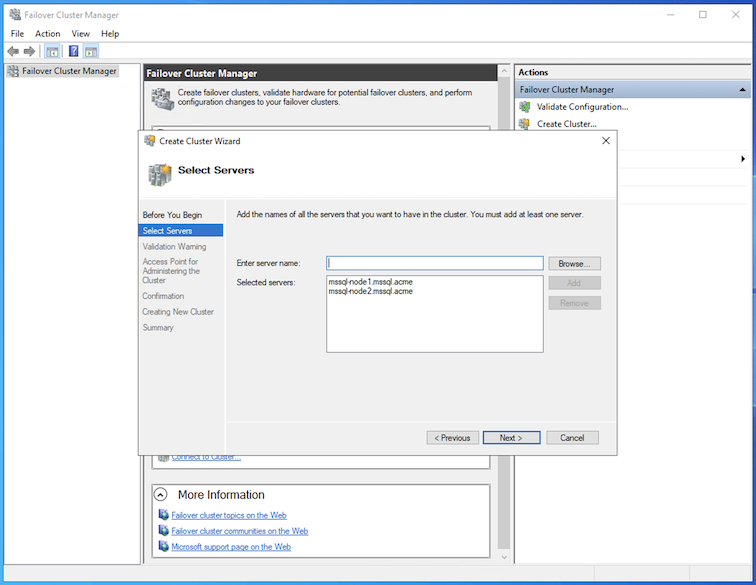Close the Create Cluster Wizard dialog
Viewport: 756px width, 585px height.
[606, 141]
